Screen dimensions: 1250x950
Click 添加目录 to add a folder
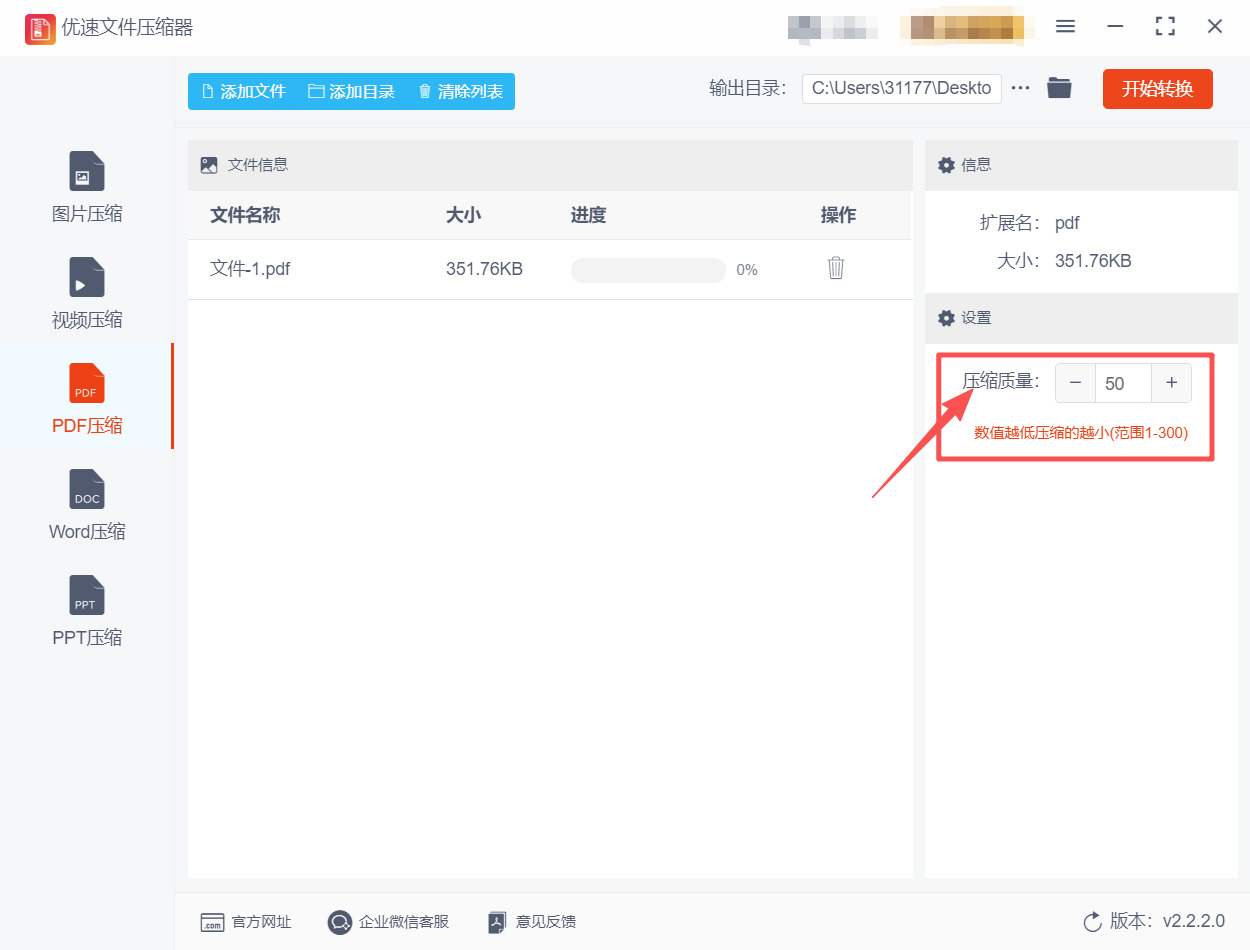point(353,90)
